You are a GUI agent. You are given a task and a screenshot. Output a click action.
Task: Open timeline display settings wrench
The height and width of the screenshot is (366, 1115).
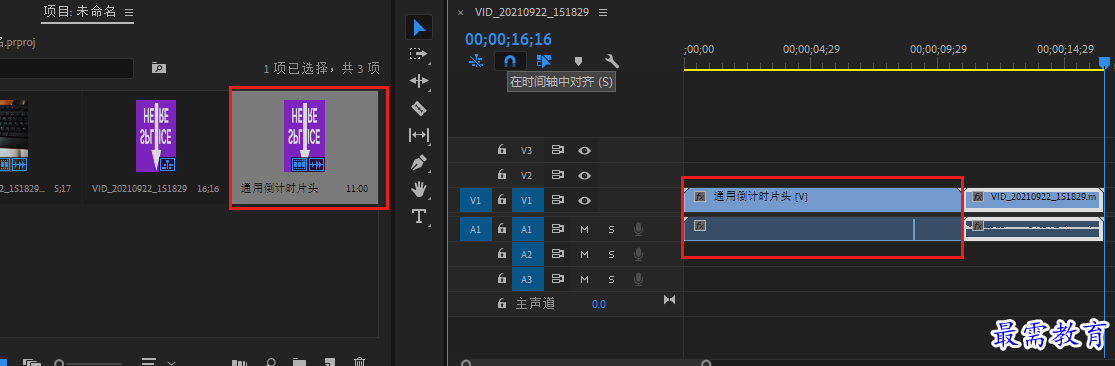[612, 61]
